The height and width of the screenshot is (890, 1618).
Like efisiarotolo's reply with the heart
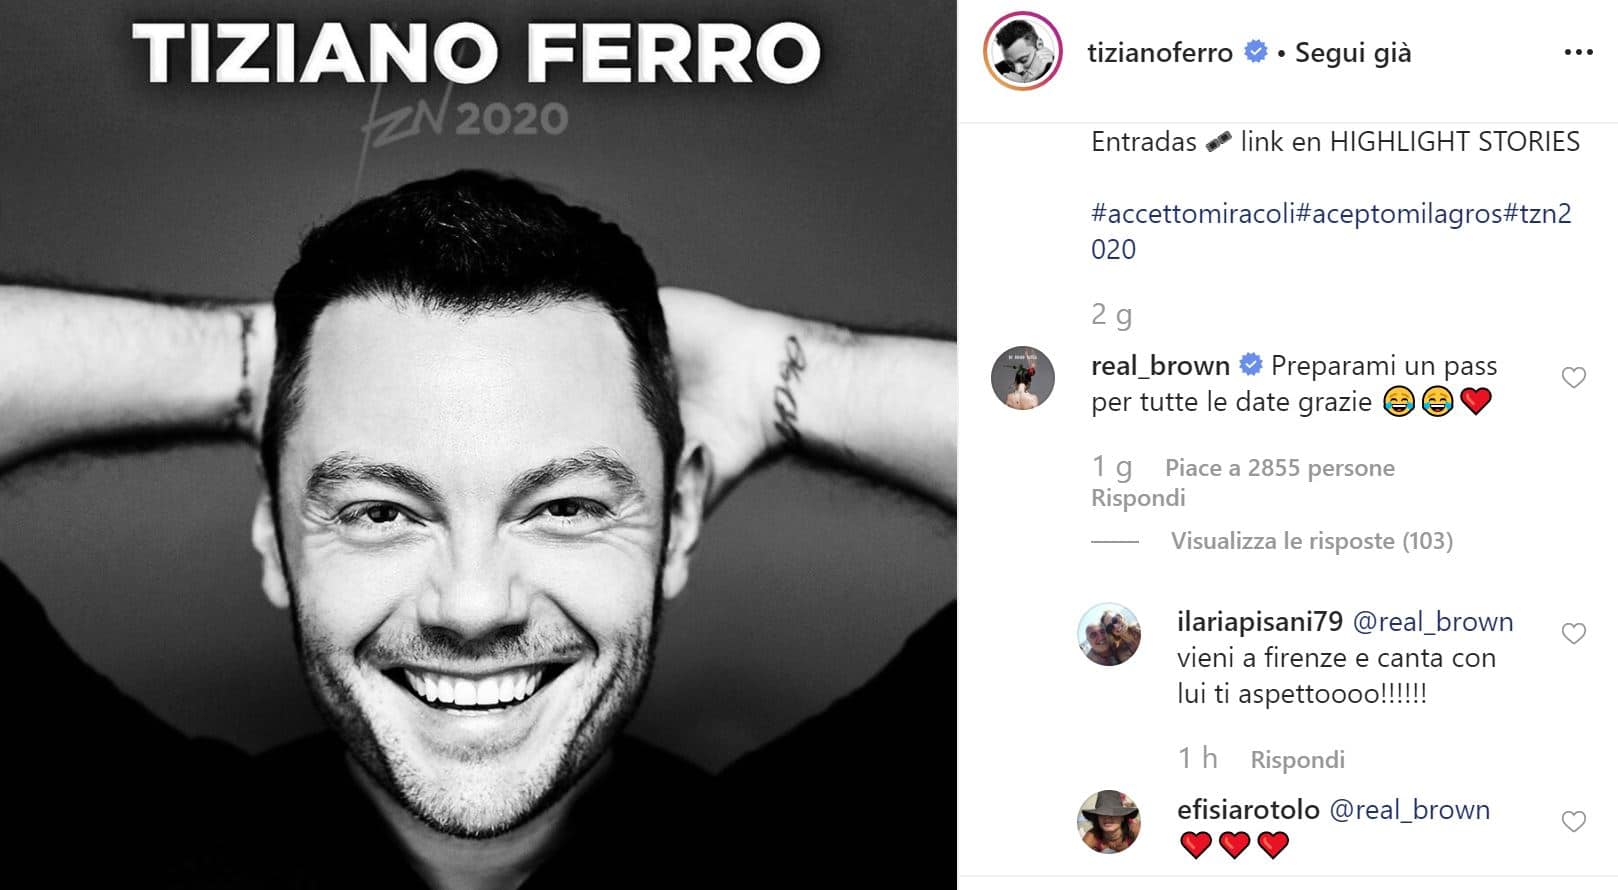[1573, 822]
